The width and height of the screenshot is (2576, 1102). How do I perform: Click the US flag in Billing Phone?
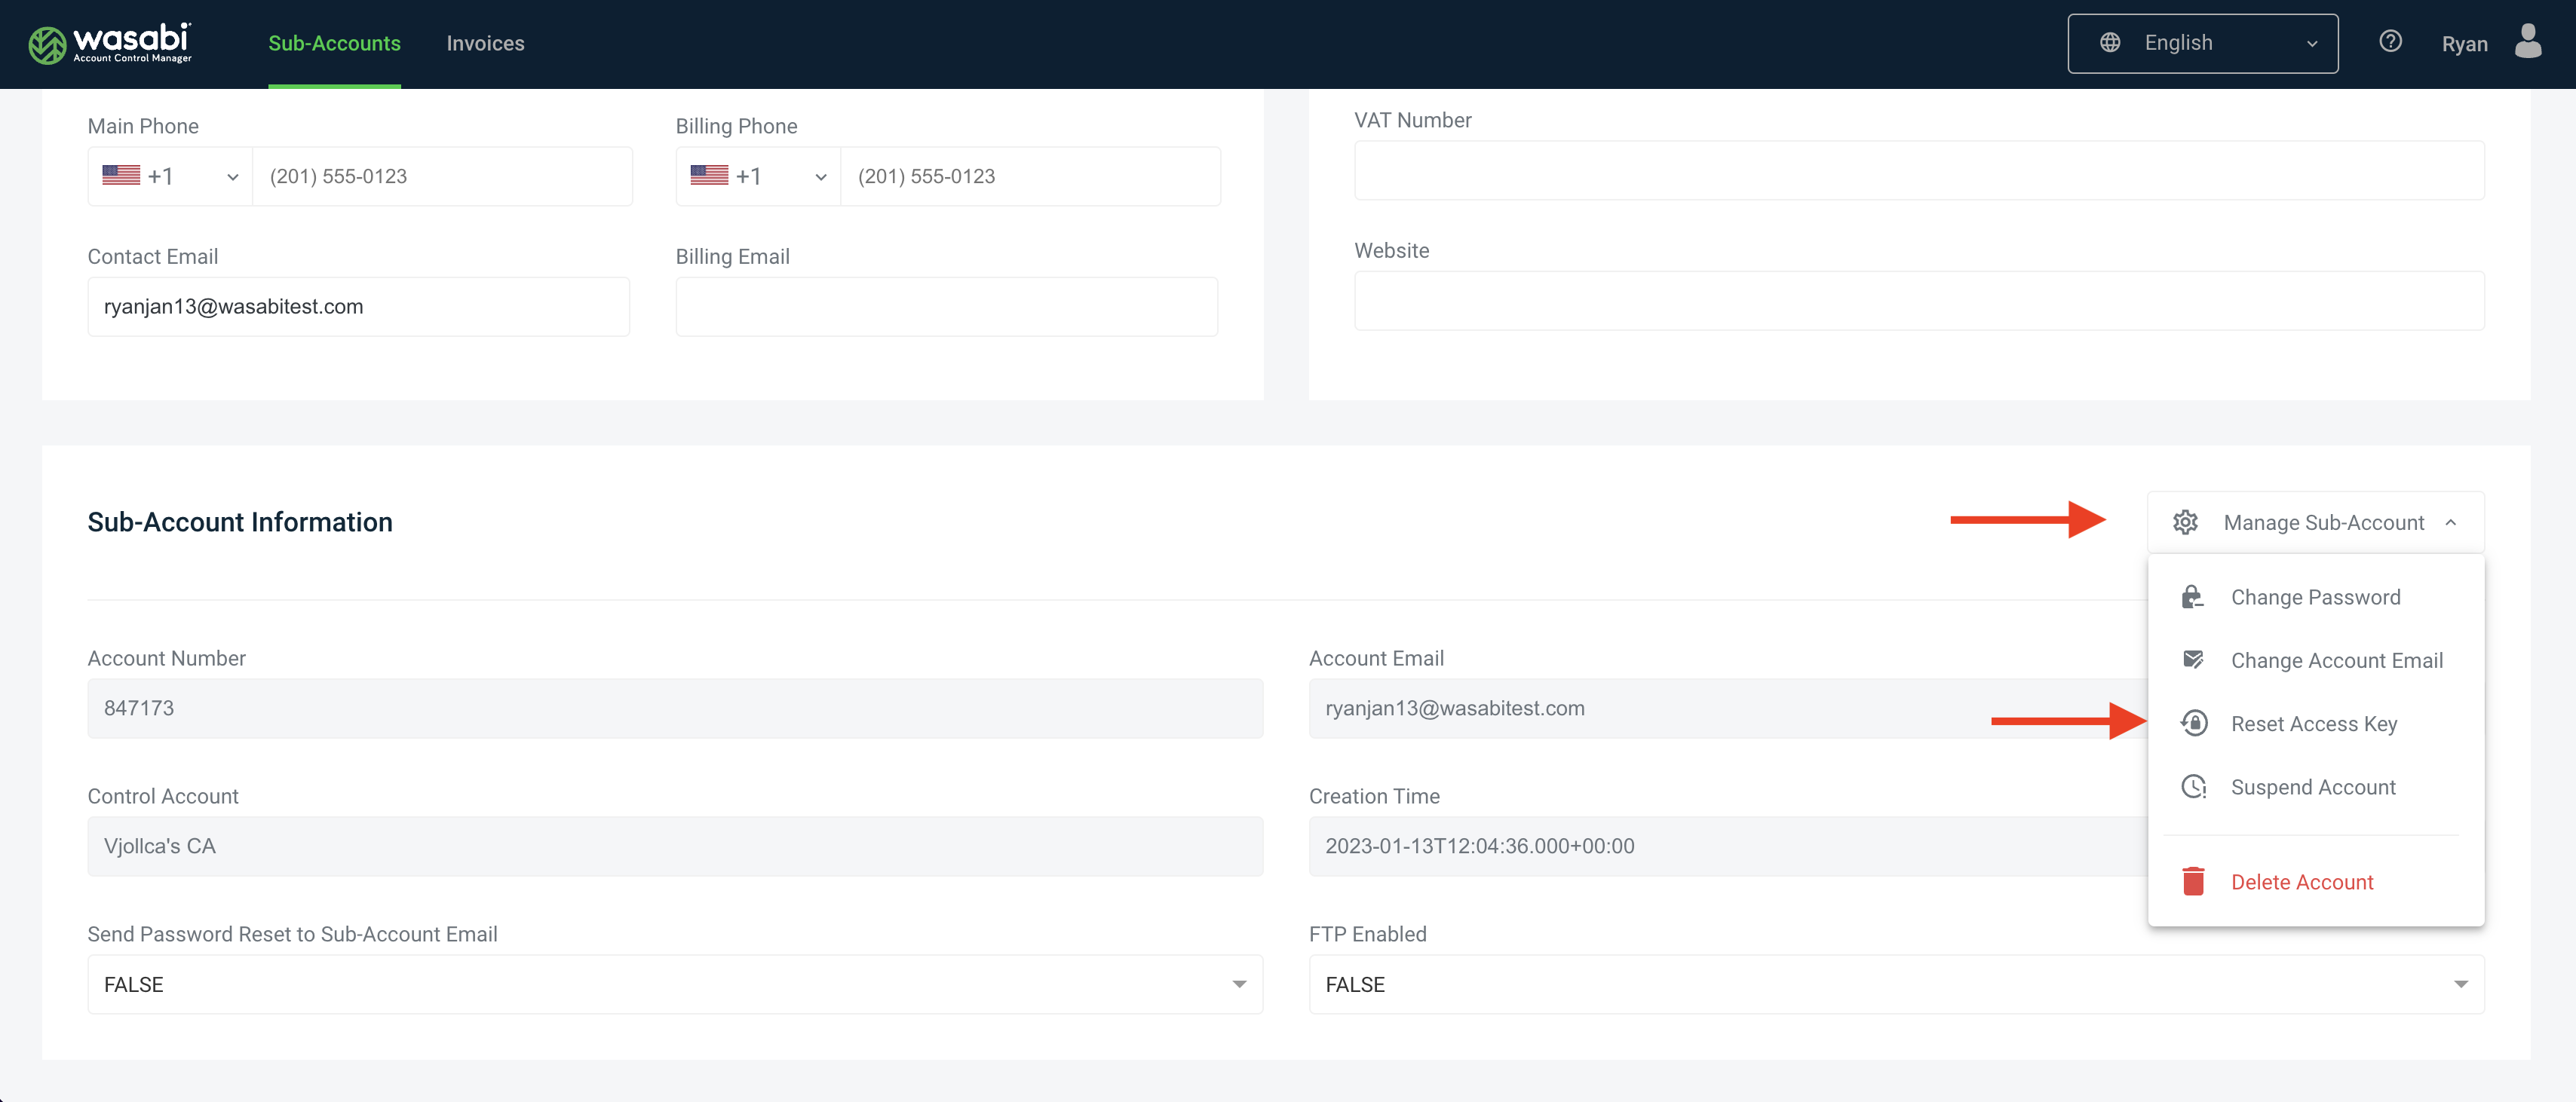point(709,176)
